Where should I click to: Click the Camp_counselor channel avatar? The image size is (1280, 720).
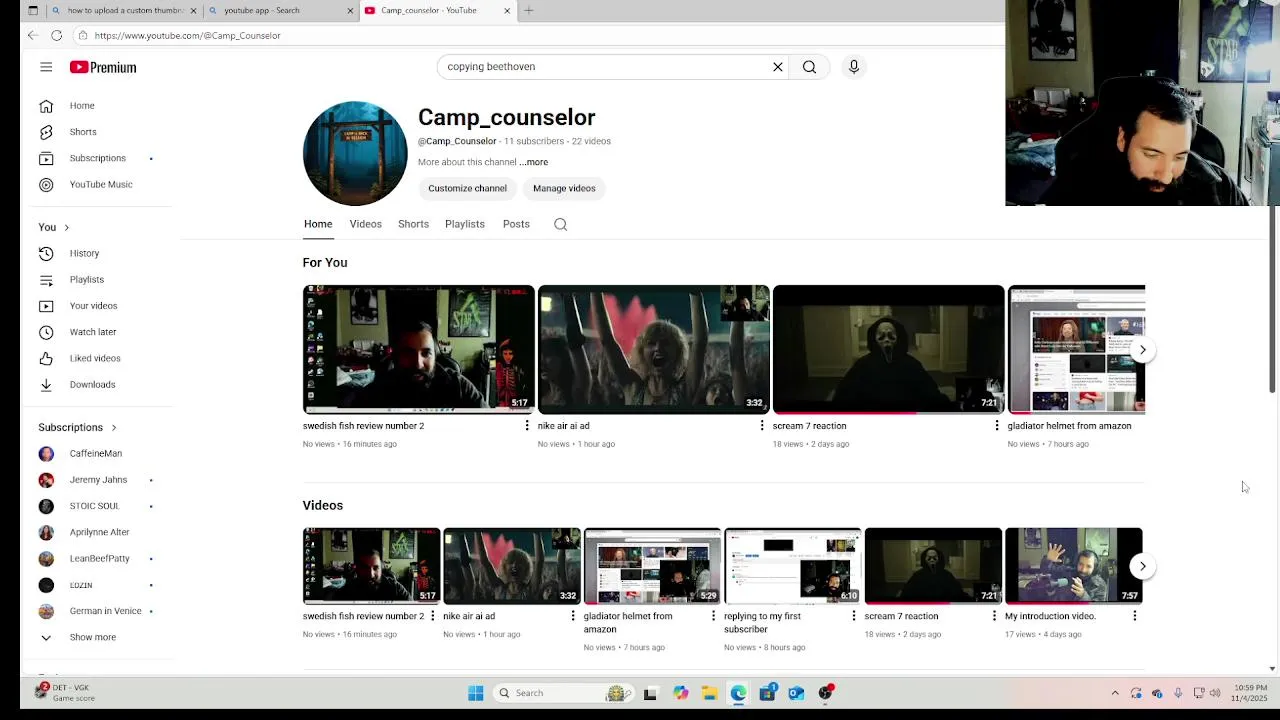(x=355, y=153)
